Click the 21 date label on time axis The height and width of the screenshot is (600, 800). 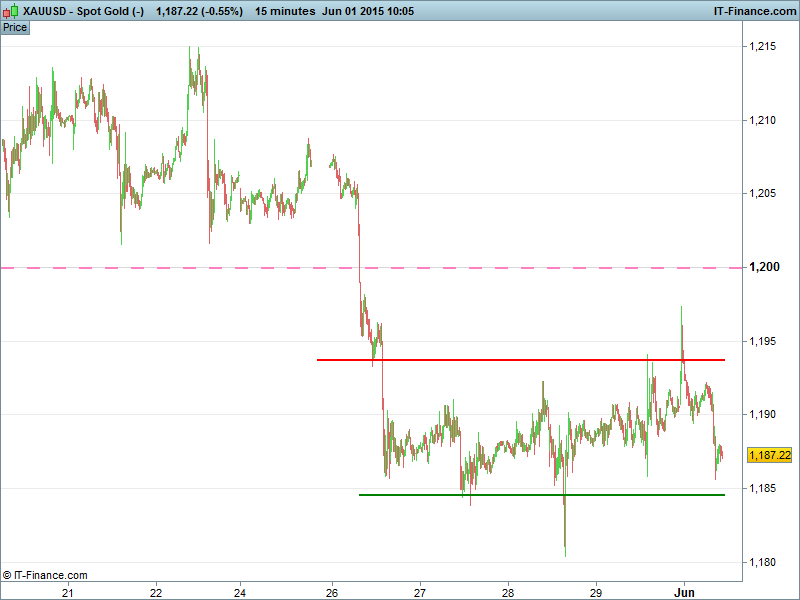click(x=68, y=591)
